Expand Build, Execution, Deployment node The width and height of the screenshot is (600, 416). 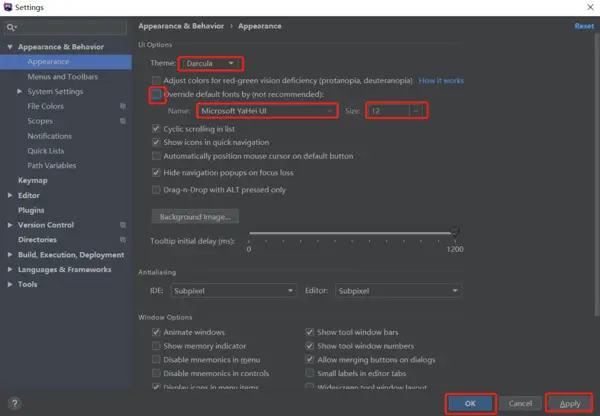pos(10,254)
